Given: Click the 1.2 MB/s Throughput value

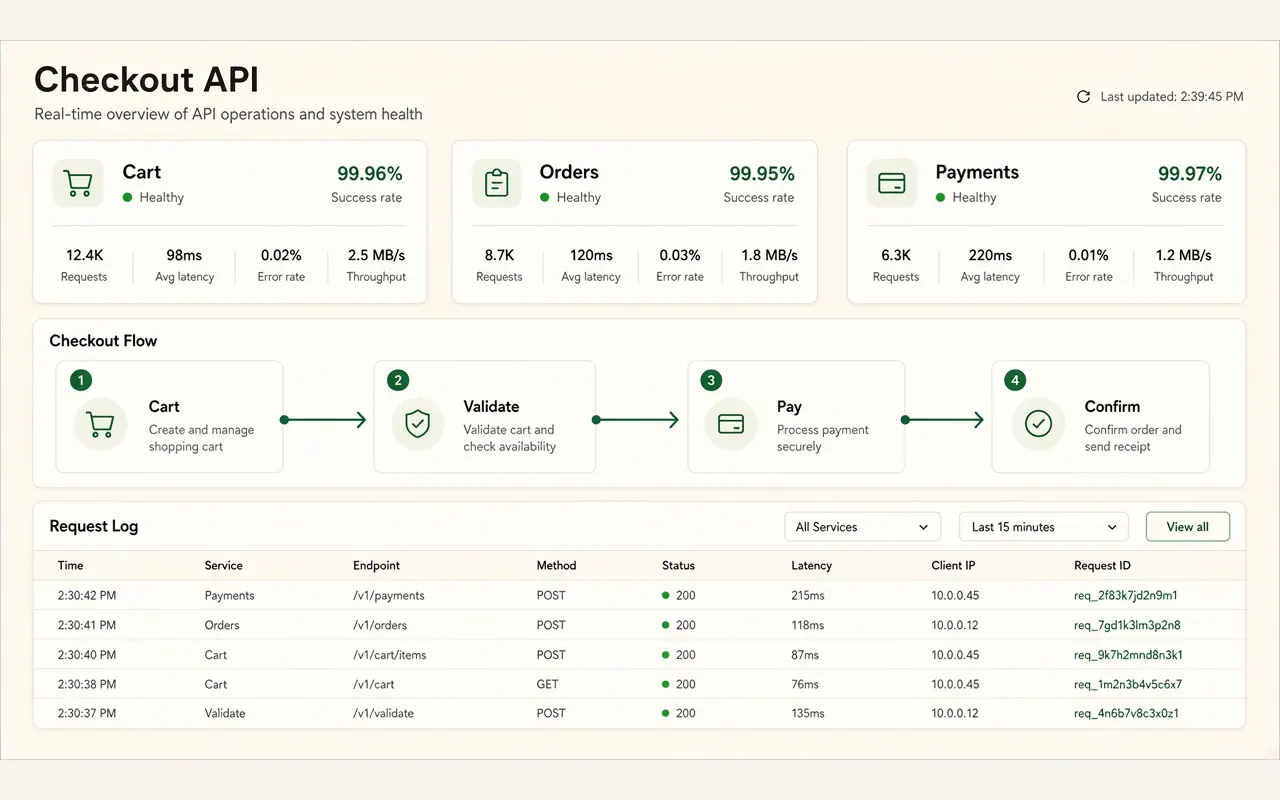Looking at the screenshot, I should pyautogui.click(x=1184, y=255).
